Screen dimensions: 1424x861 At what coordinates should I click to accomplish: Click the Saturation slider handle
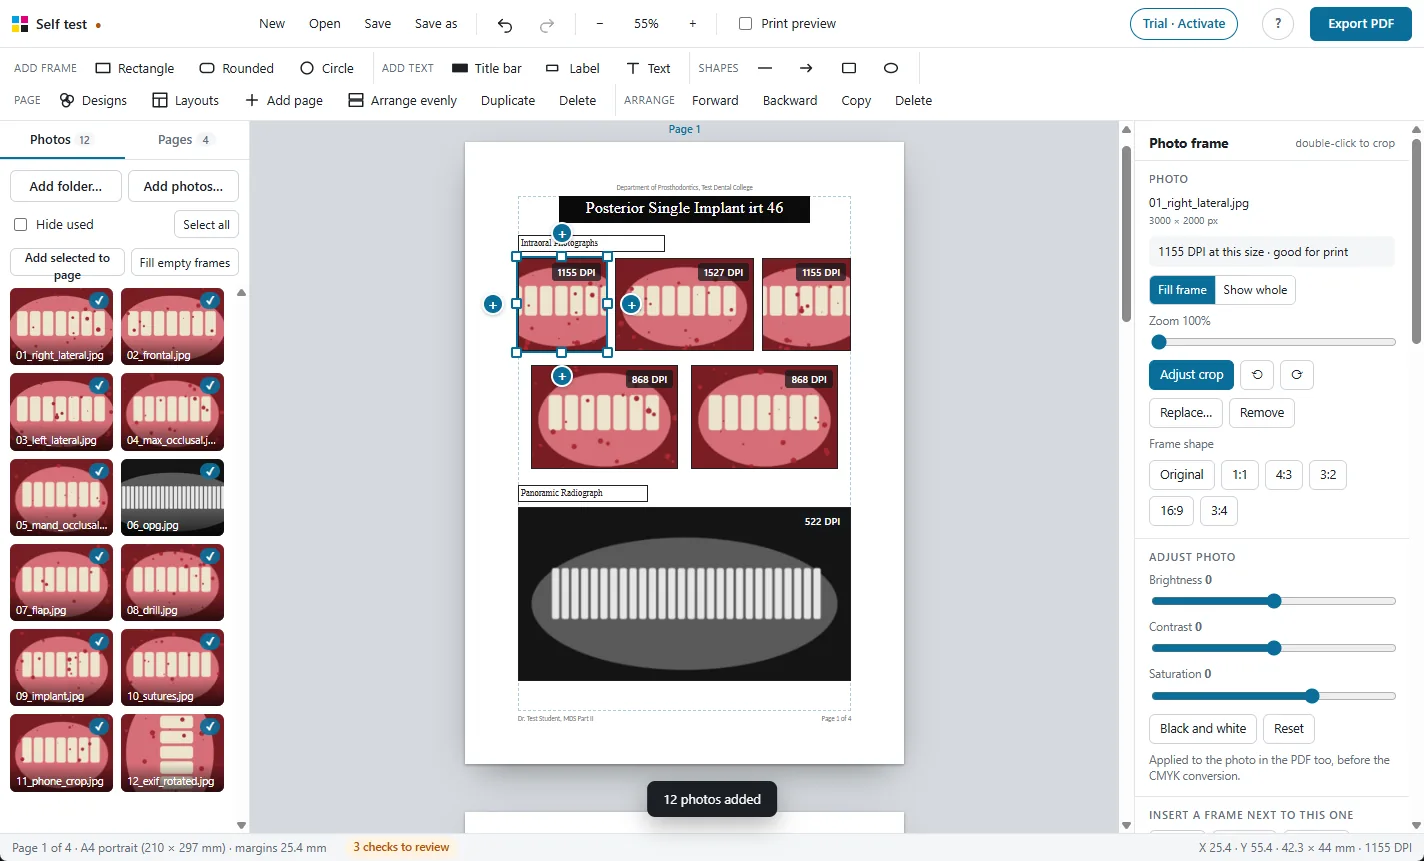coord(1312,696)
